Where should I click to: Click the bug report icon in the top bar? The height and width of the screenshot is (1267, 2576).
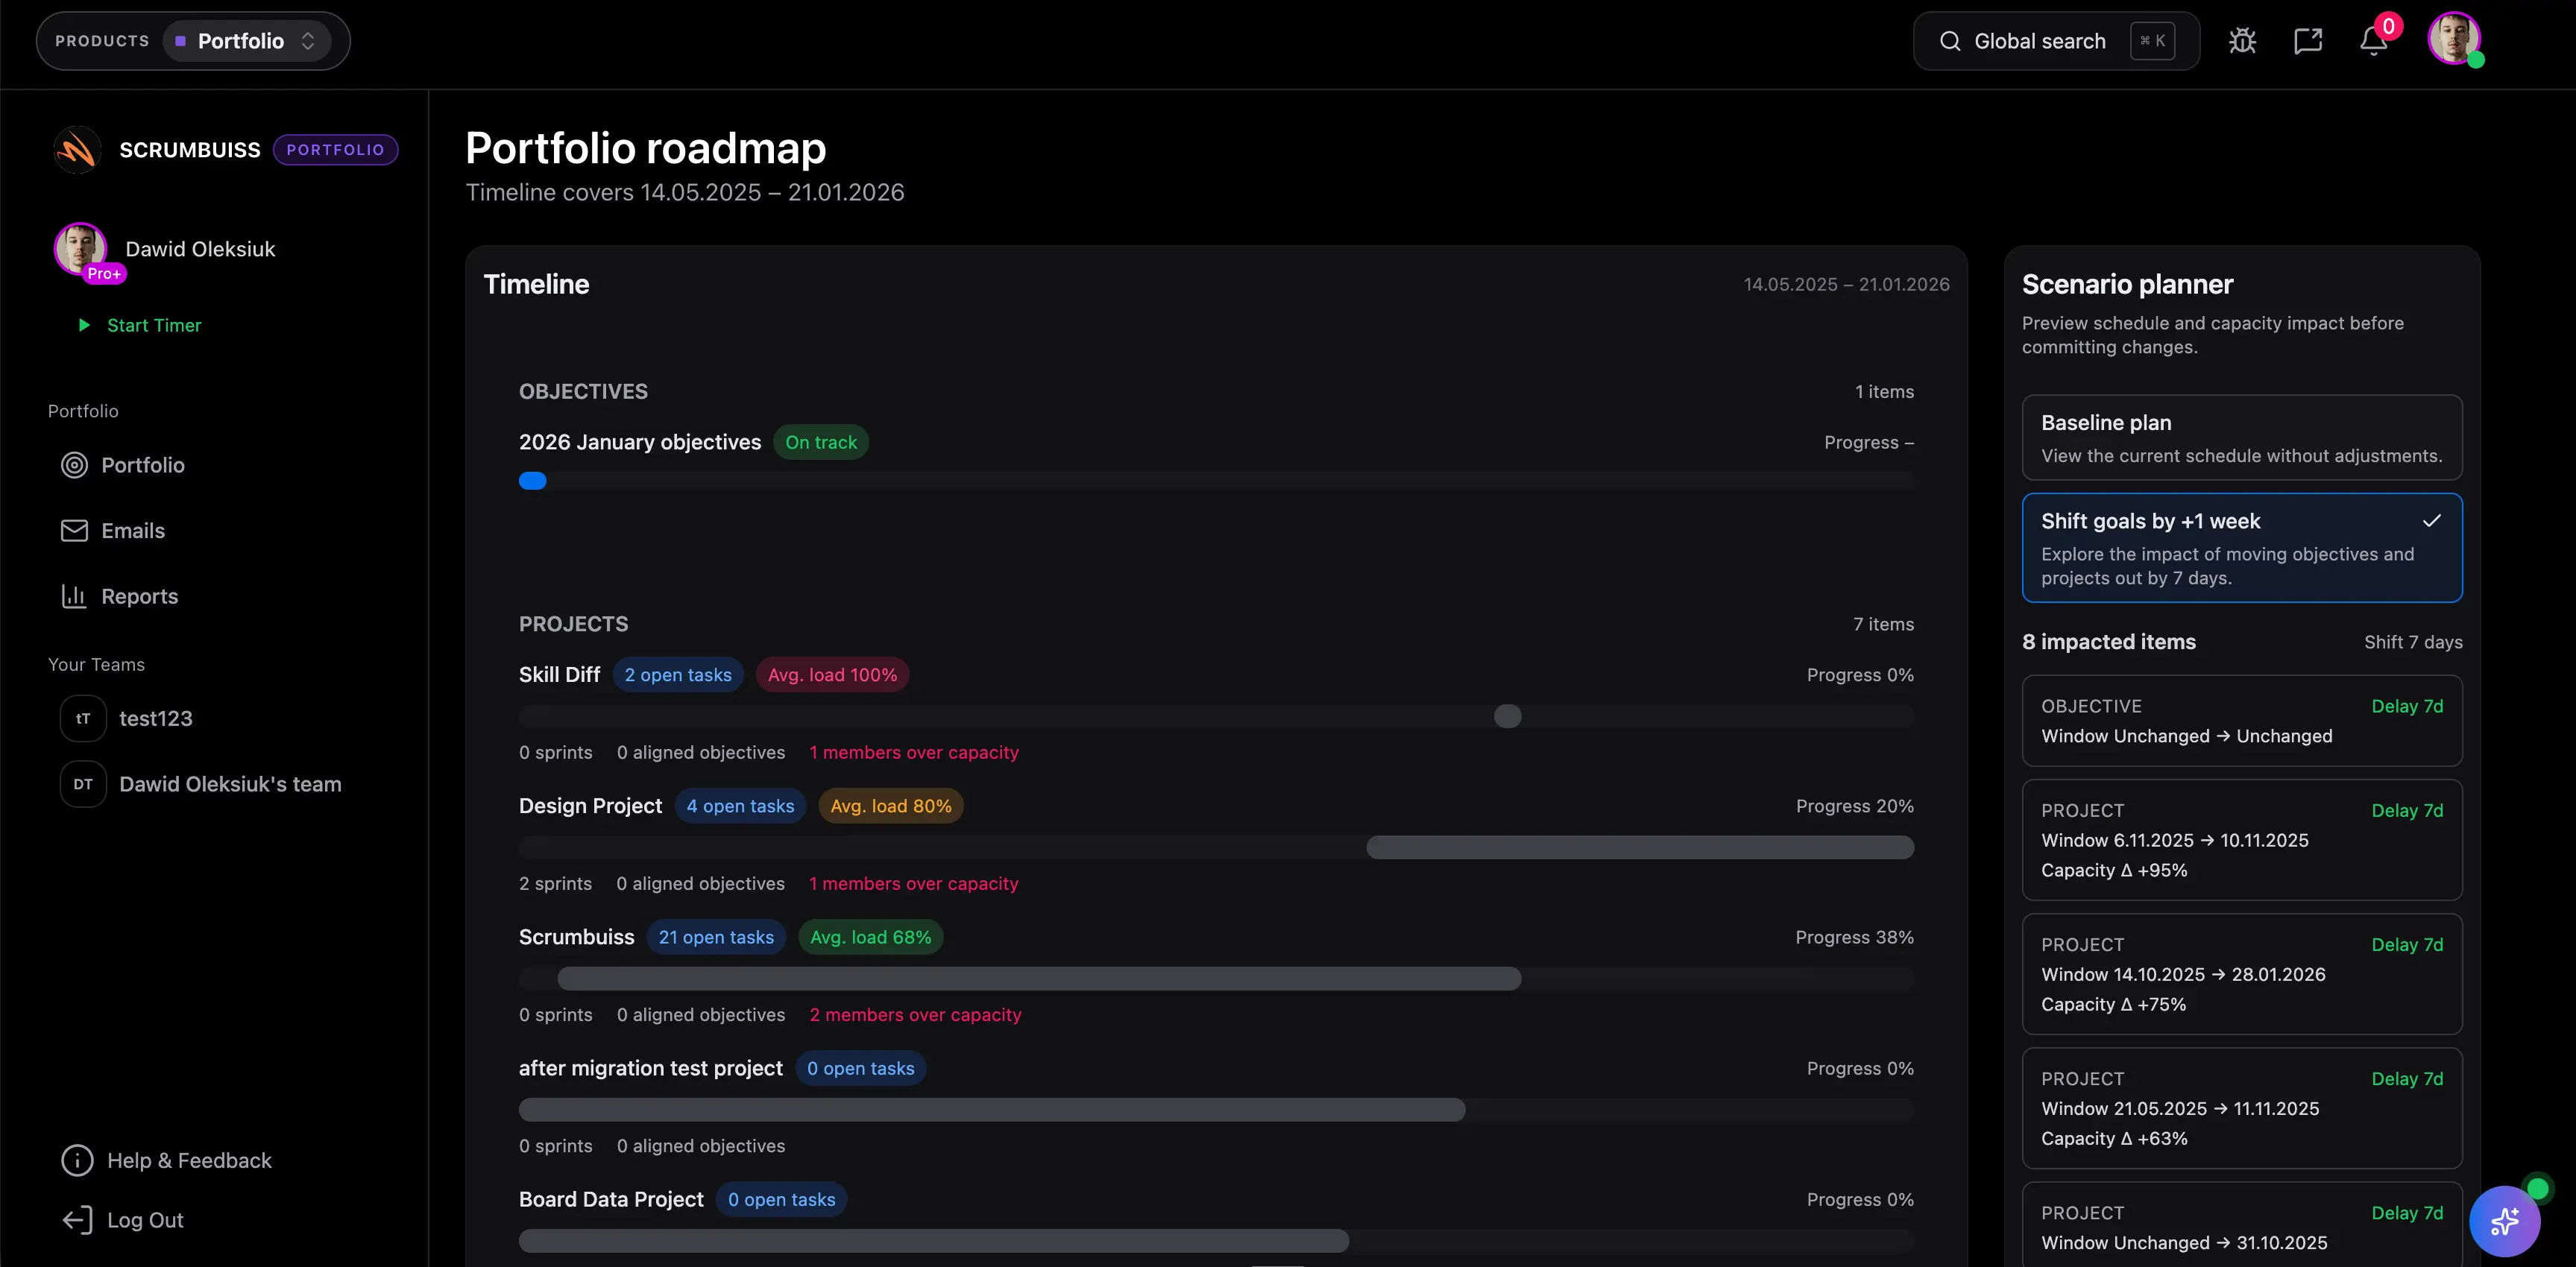[x=2243, y=40]
